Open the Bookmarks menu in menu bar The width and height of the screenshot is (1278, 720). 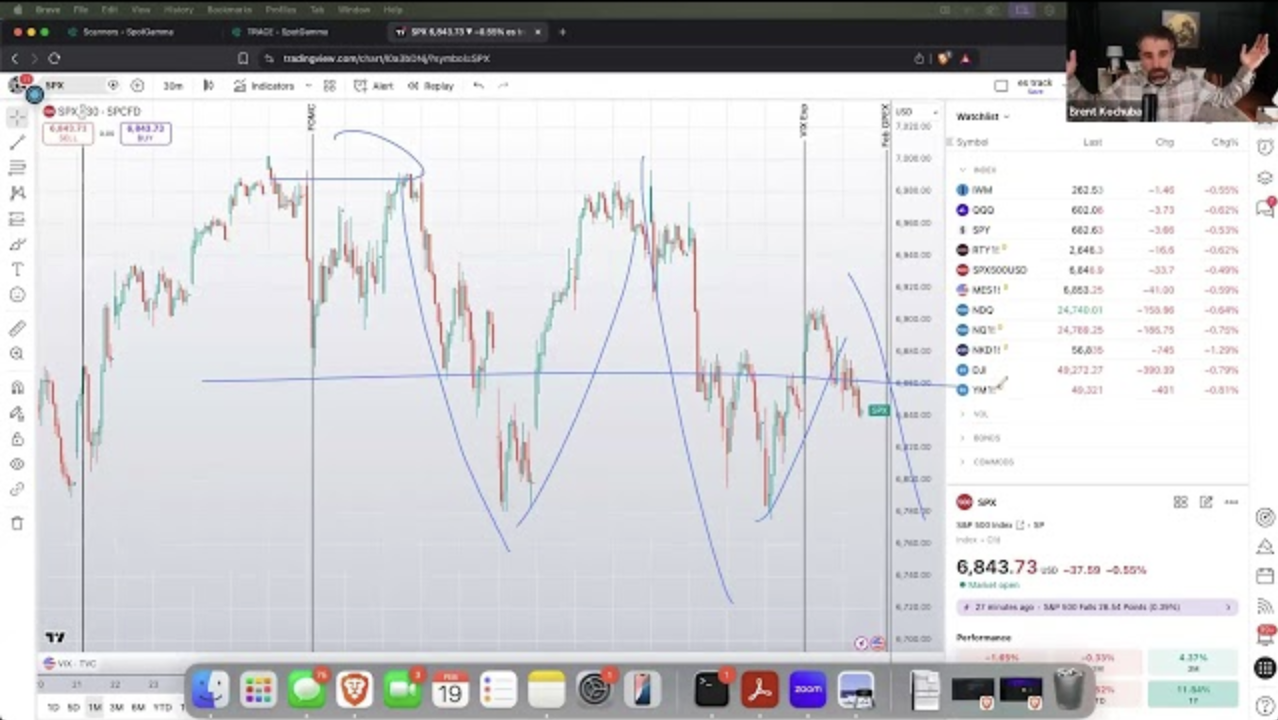pyautogui.click(x=229, y=9)
